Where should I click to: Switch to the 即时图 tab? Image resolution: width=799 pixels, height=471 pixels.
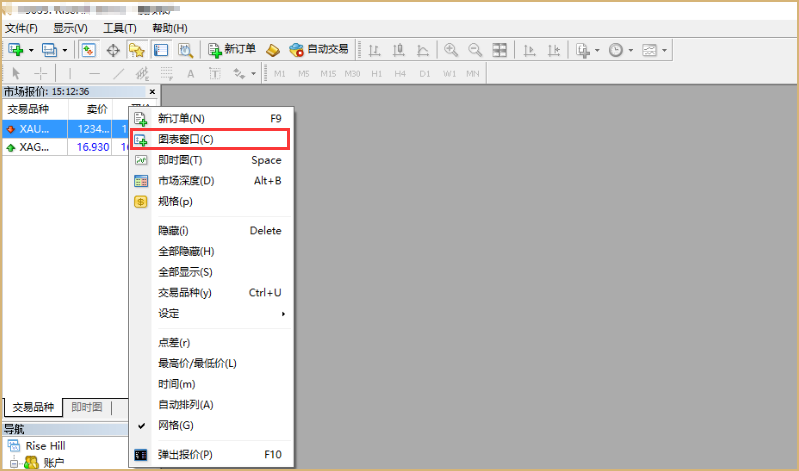[x=87, y=407]
